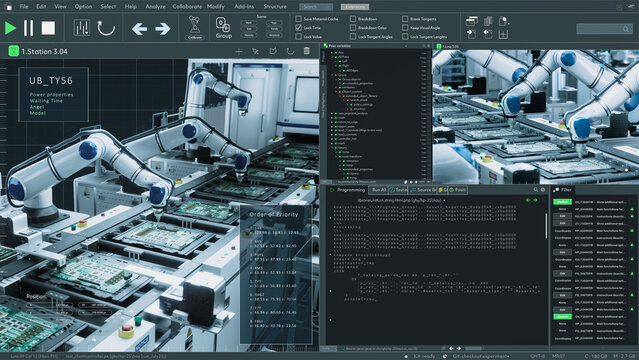Click the robot arm Calibrate icon
Image resolution: width=639 pixels, height=360 pixels.
tap(195, 24)
